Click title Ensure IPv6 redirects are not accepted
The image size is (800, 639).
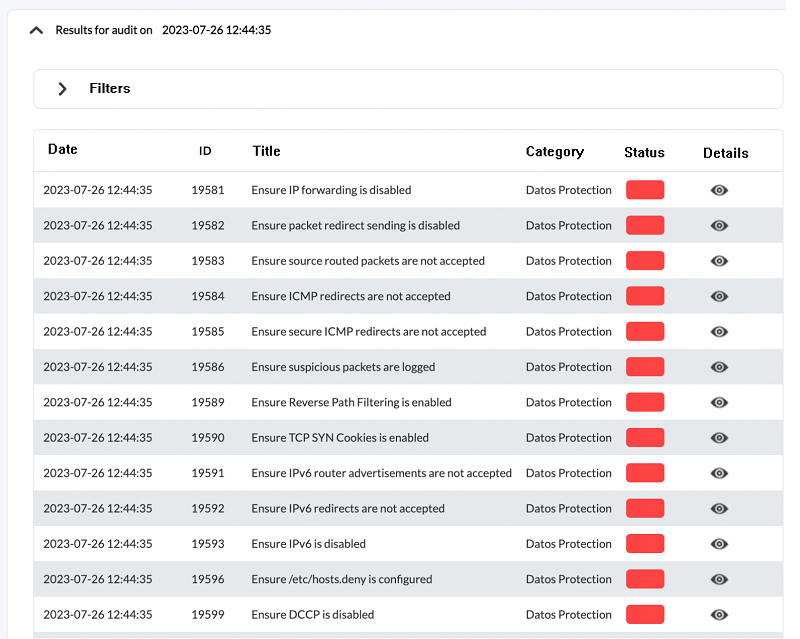click(x=348, y=508)
